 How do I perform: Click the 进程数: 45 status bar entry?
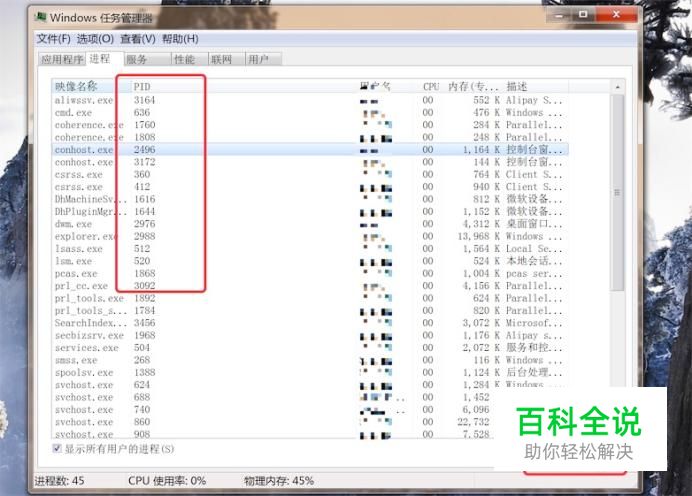click(60, 481)
